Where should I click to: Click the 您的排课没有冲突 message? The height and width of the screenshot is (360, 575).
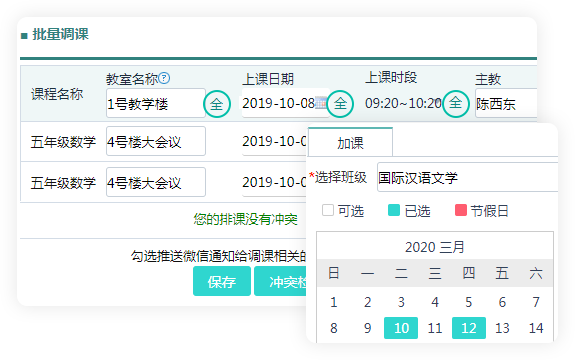pos(245,219)
